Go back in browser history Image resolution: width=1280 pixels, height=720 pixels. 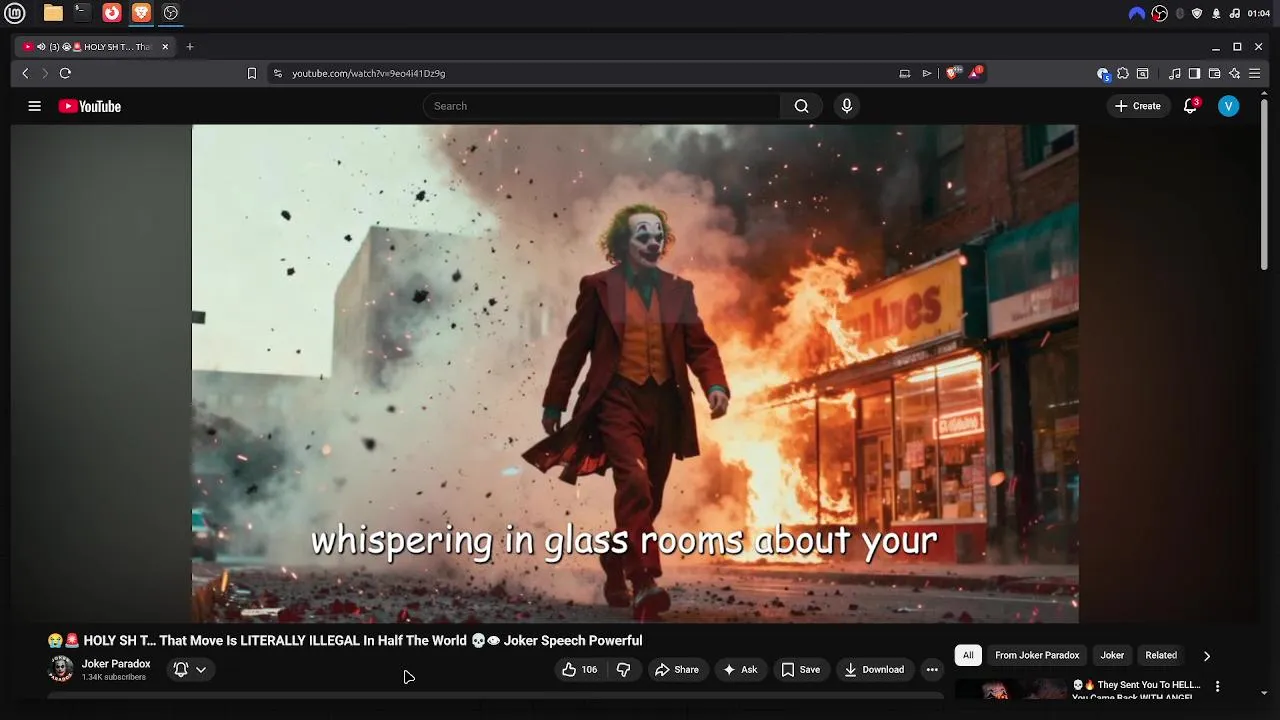click(25, 73)
